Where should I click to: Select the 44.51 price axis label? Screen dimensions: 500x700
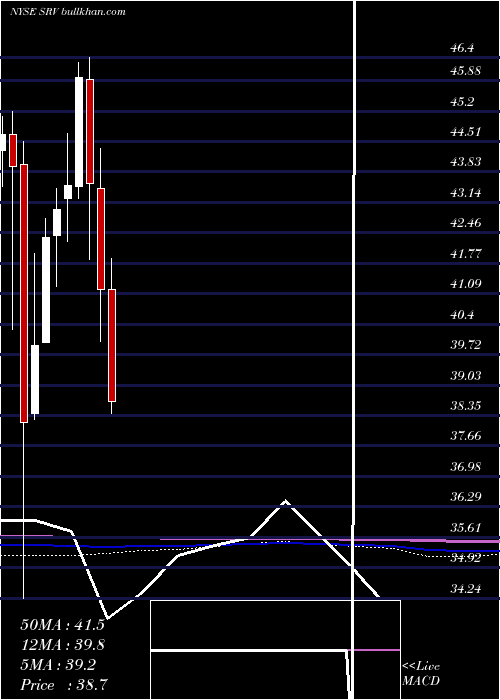click(466, 132)
